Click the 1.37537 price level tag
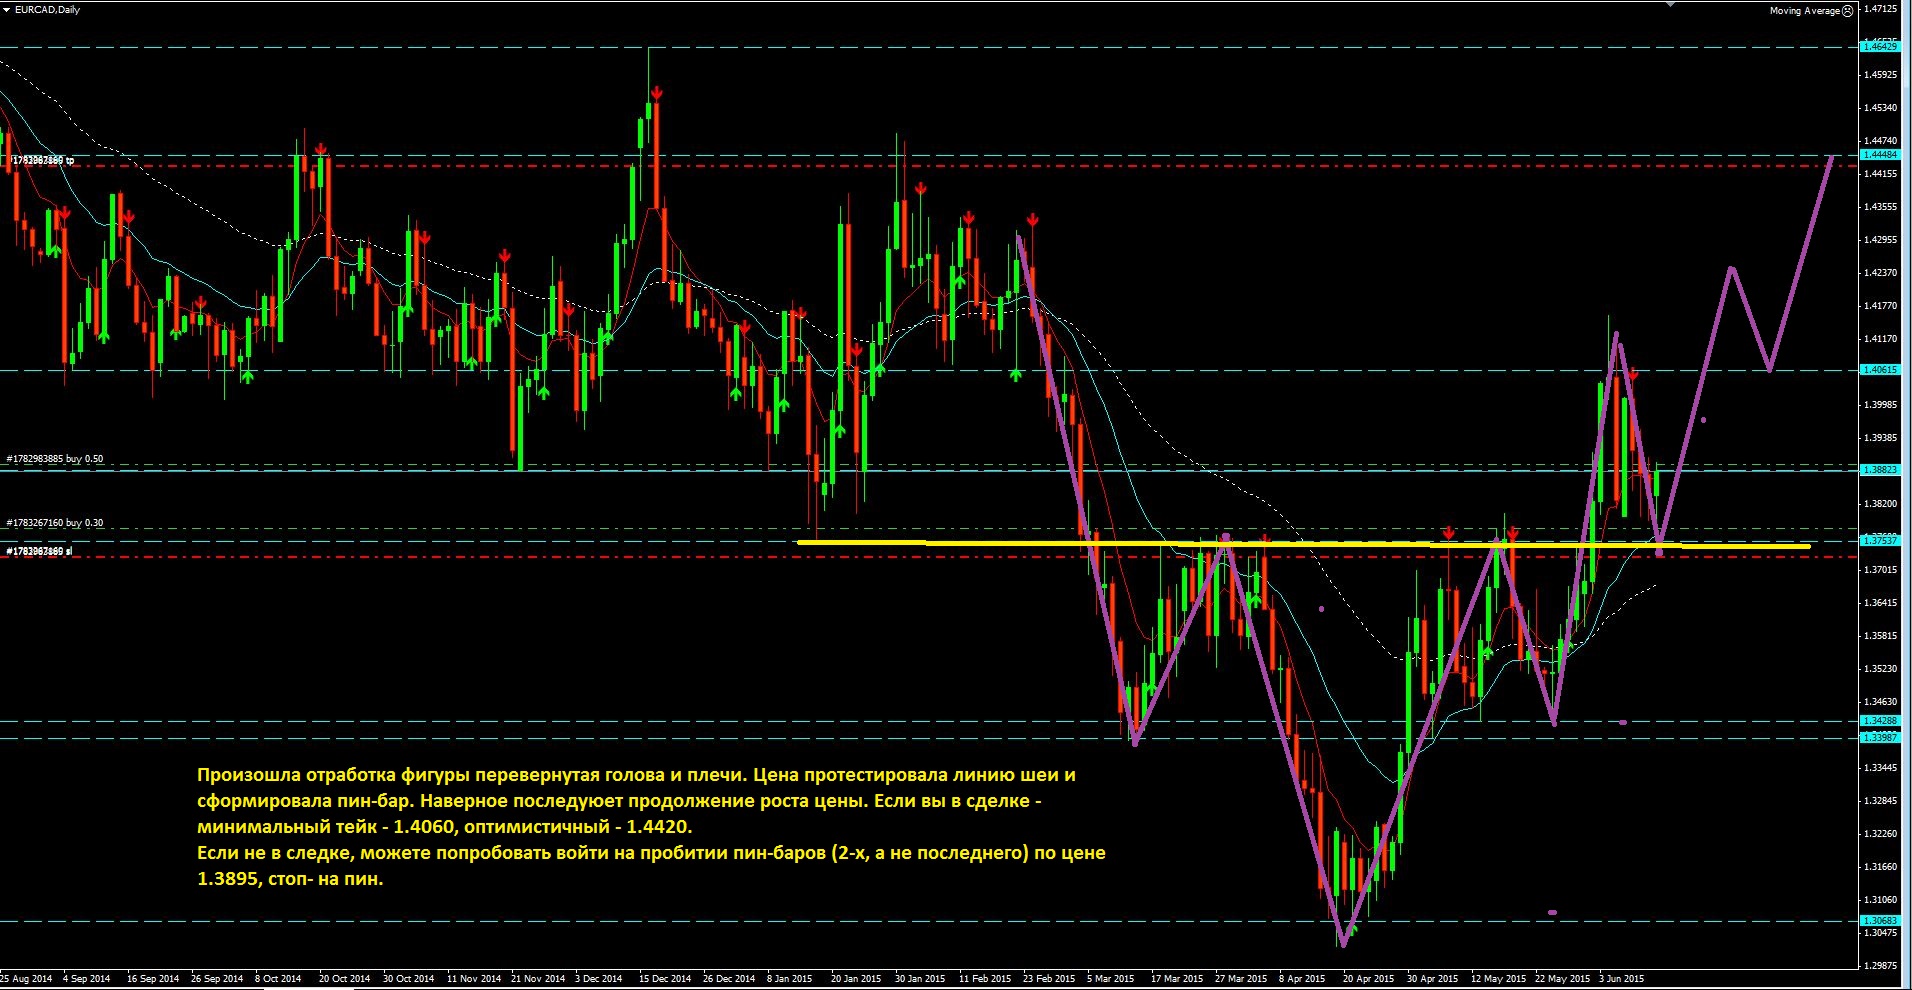Viewport: 1912px width, 990px height. [x=1879, y=541]
